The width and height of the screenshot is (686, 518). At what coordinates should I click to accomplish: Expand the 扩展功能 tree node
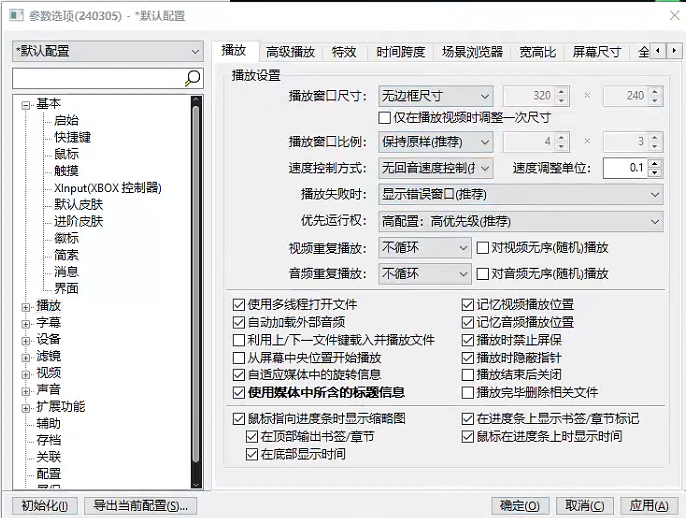click(26, 407)
